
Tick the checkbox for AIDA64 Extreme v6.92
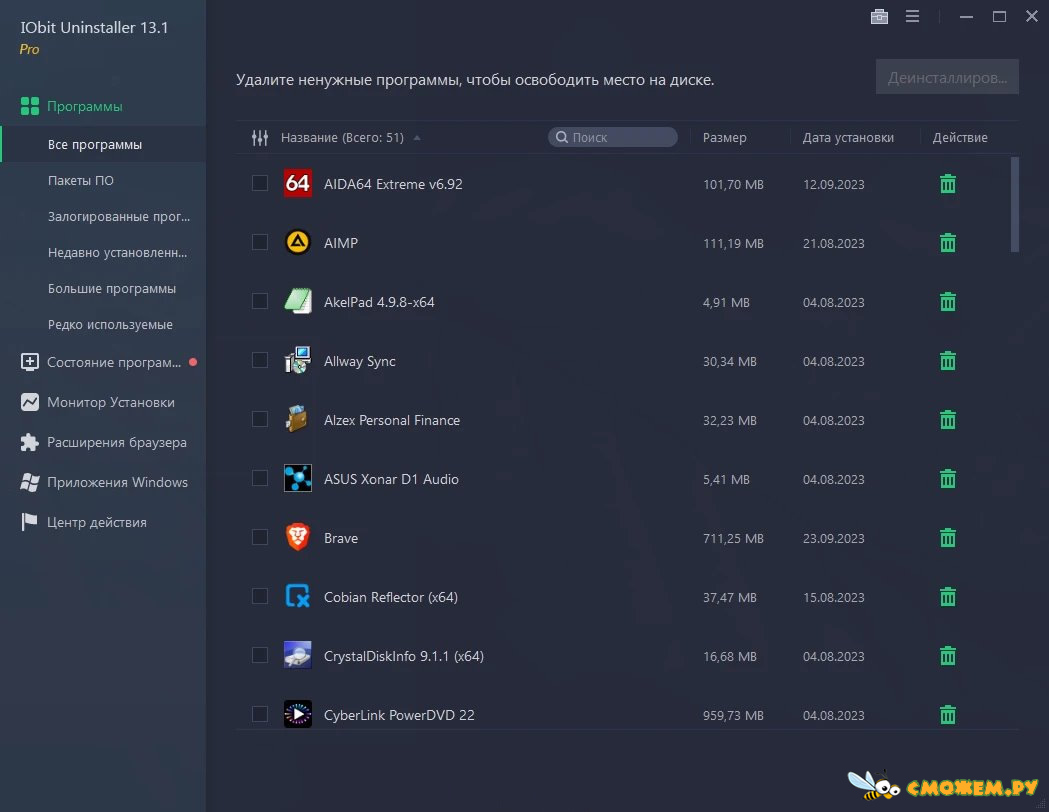coord(260,183)
